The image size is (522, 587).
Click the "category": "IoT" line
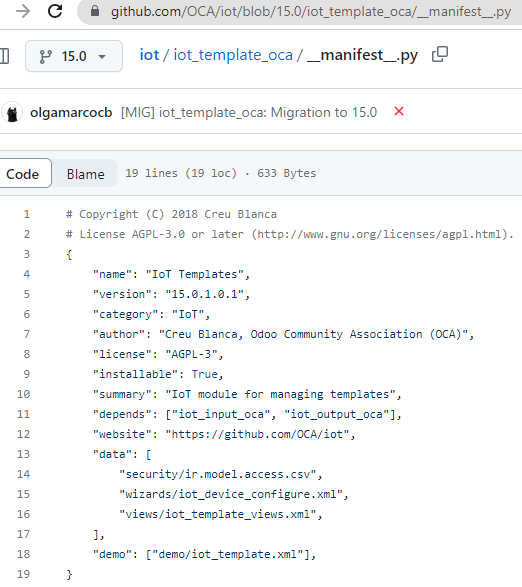pyautogui.click(x=151, y=314)
